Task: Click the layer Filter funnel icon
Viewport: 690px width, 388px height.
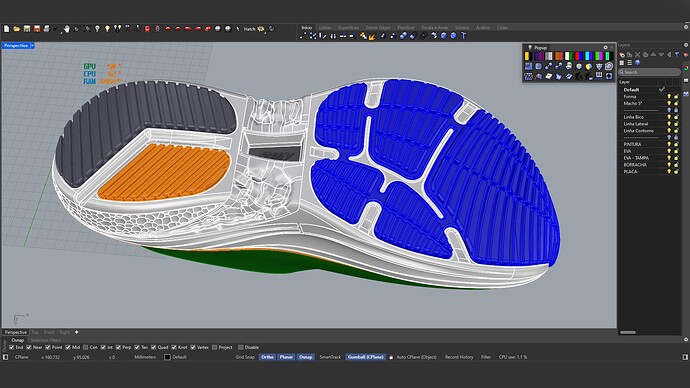Action: tap(677, 55)
